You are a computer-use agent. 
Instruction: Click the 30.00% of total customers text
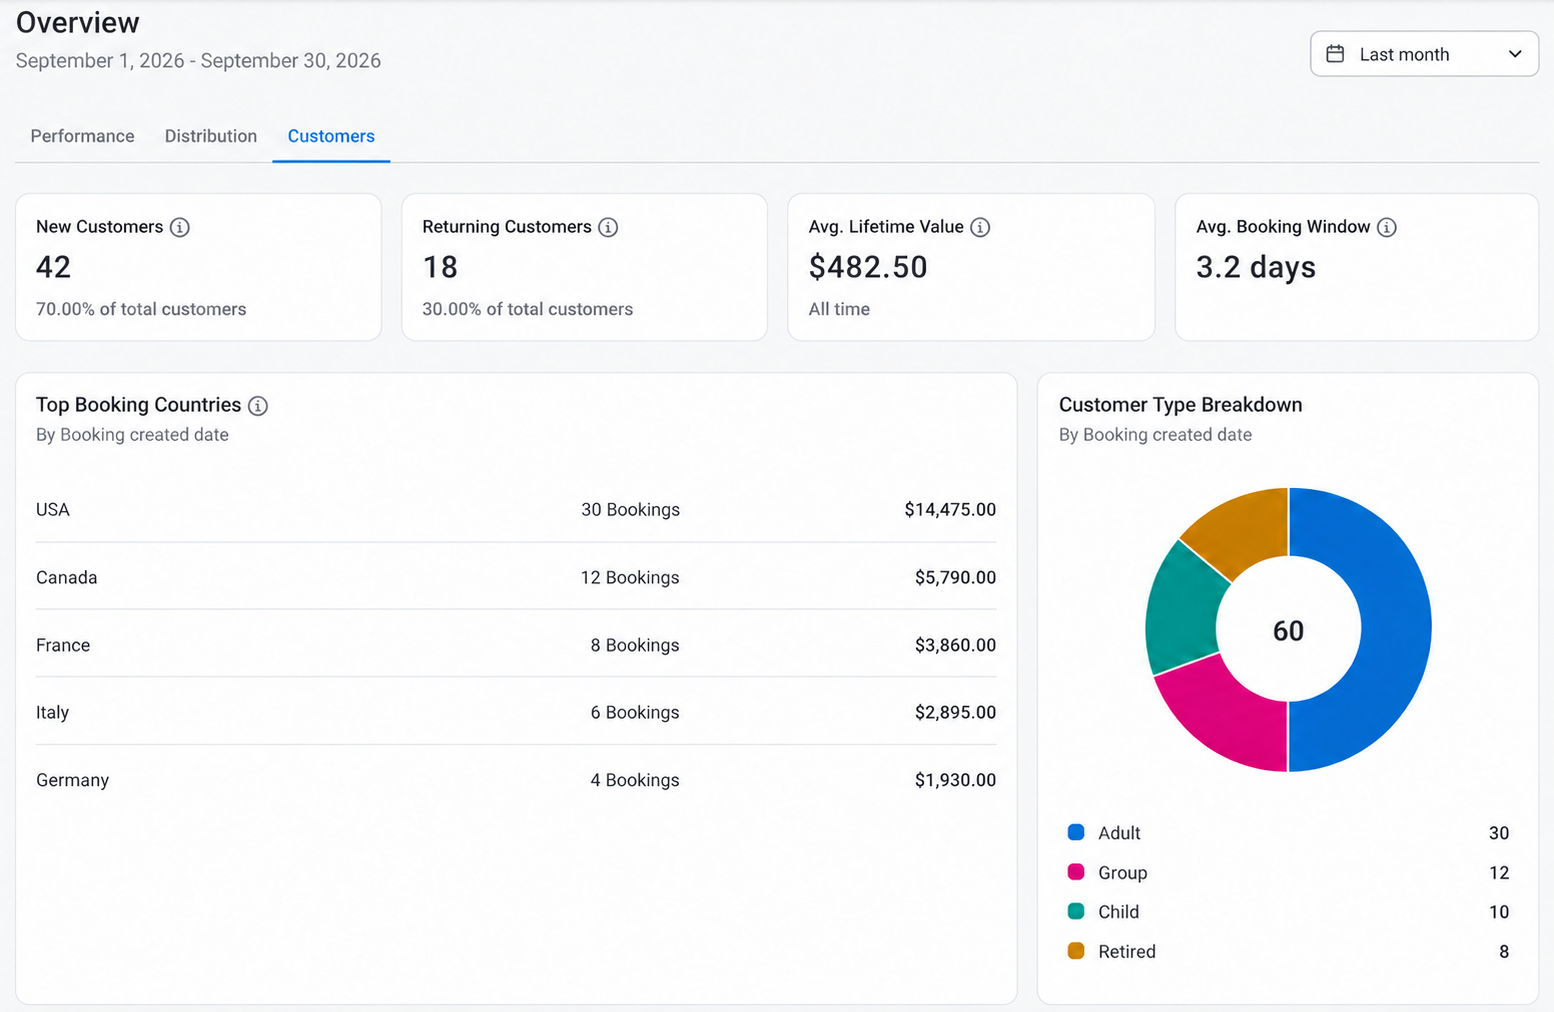527,310
